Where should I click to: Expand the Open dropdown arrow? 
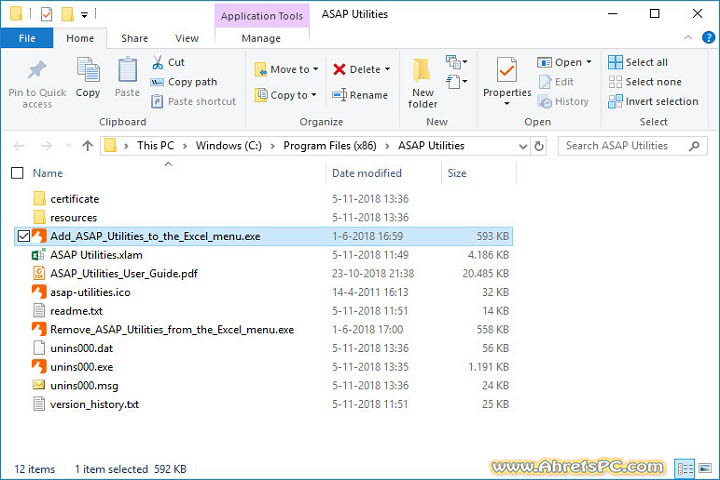pyautogui.click(x=589, y=62)
